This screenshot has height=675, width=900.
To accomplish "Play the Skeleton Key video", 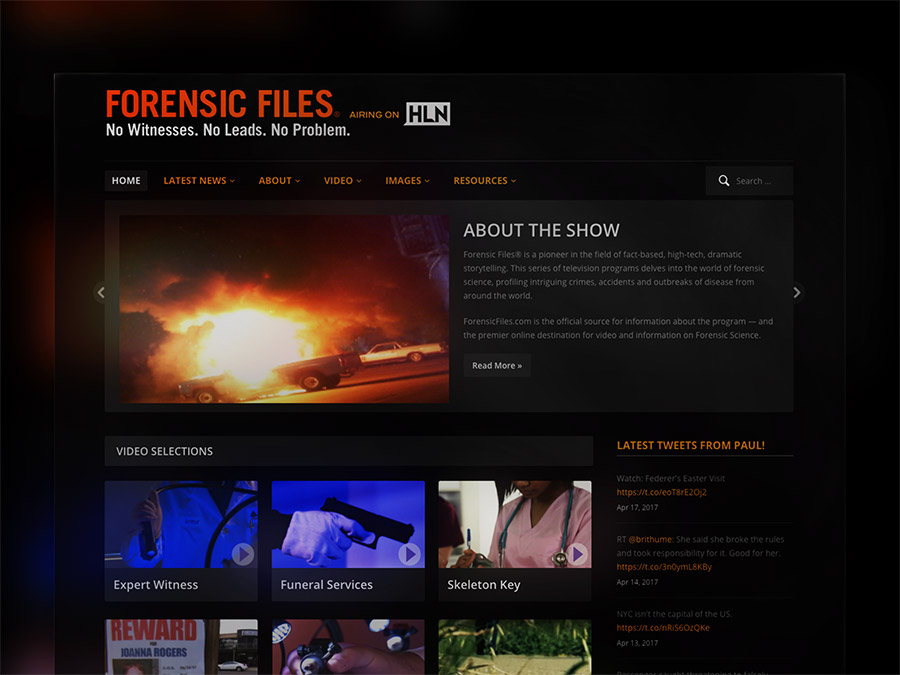I will point(576,554).
